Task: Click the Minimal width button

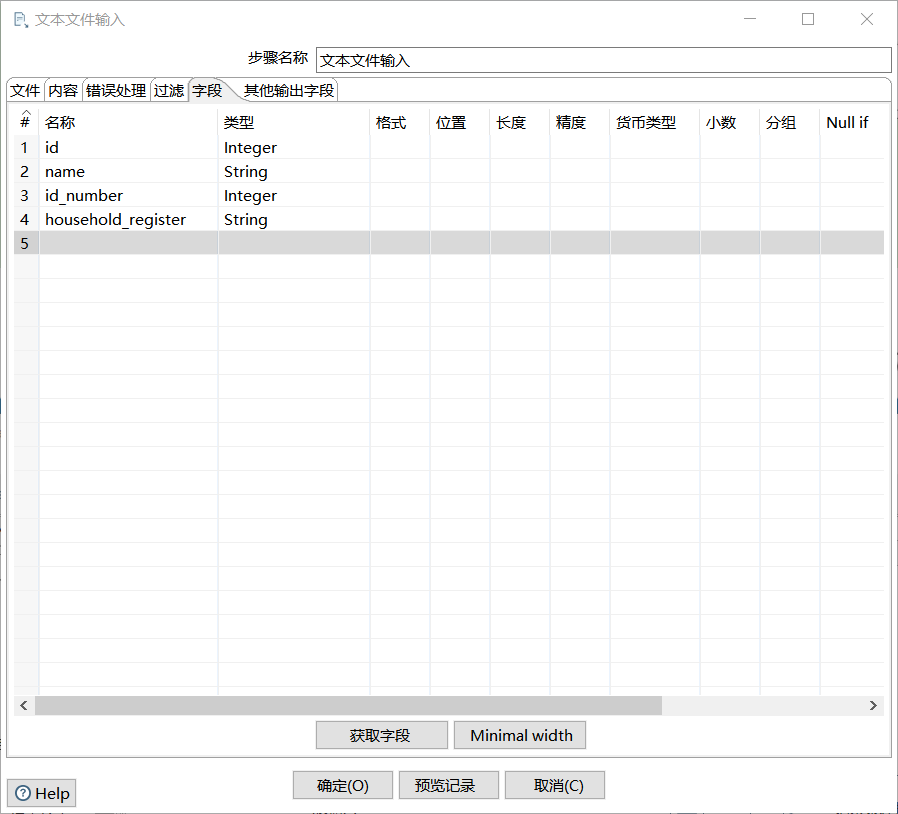Action: (x=520, y=735)
